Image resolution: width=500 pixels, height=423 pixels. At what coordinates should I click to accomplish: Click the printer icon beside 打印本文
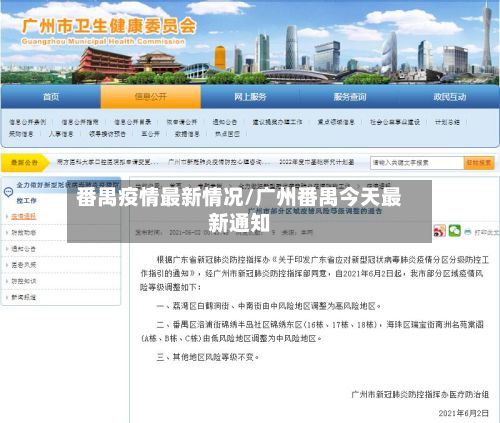click(x=468, y=232)
